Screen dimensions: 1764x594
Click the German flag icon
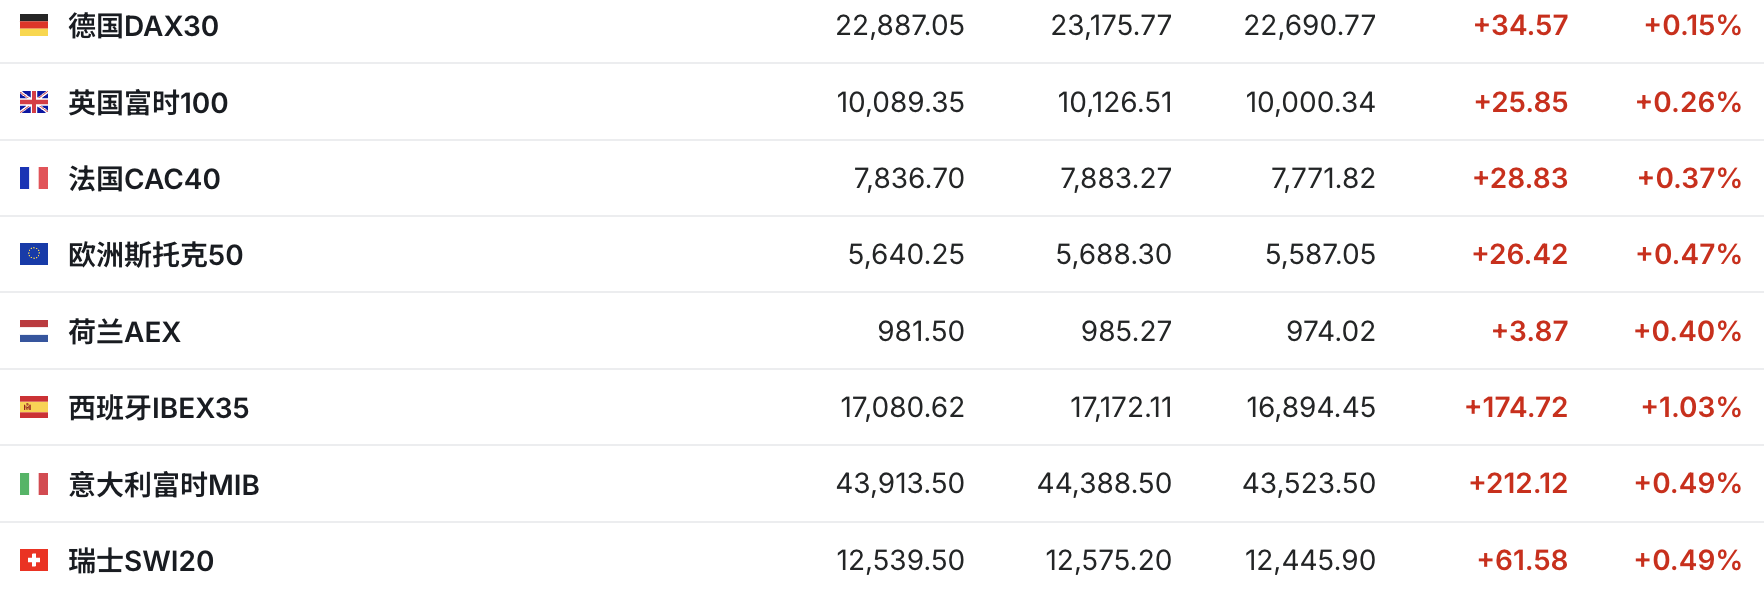[34, 25]
